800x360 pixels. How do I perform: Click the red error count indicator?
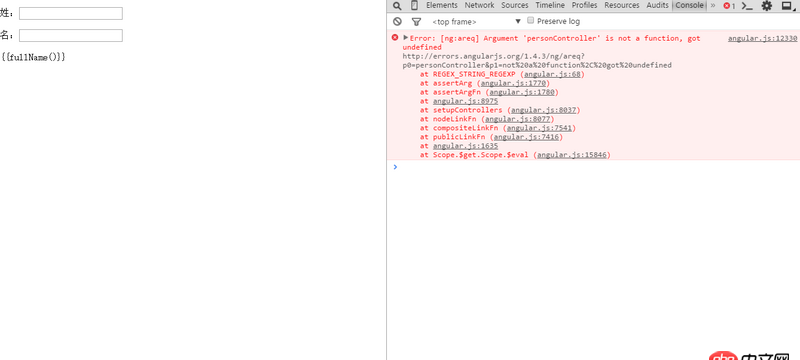pyautogui.click(x=729, y=6)
